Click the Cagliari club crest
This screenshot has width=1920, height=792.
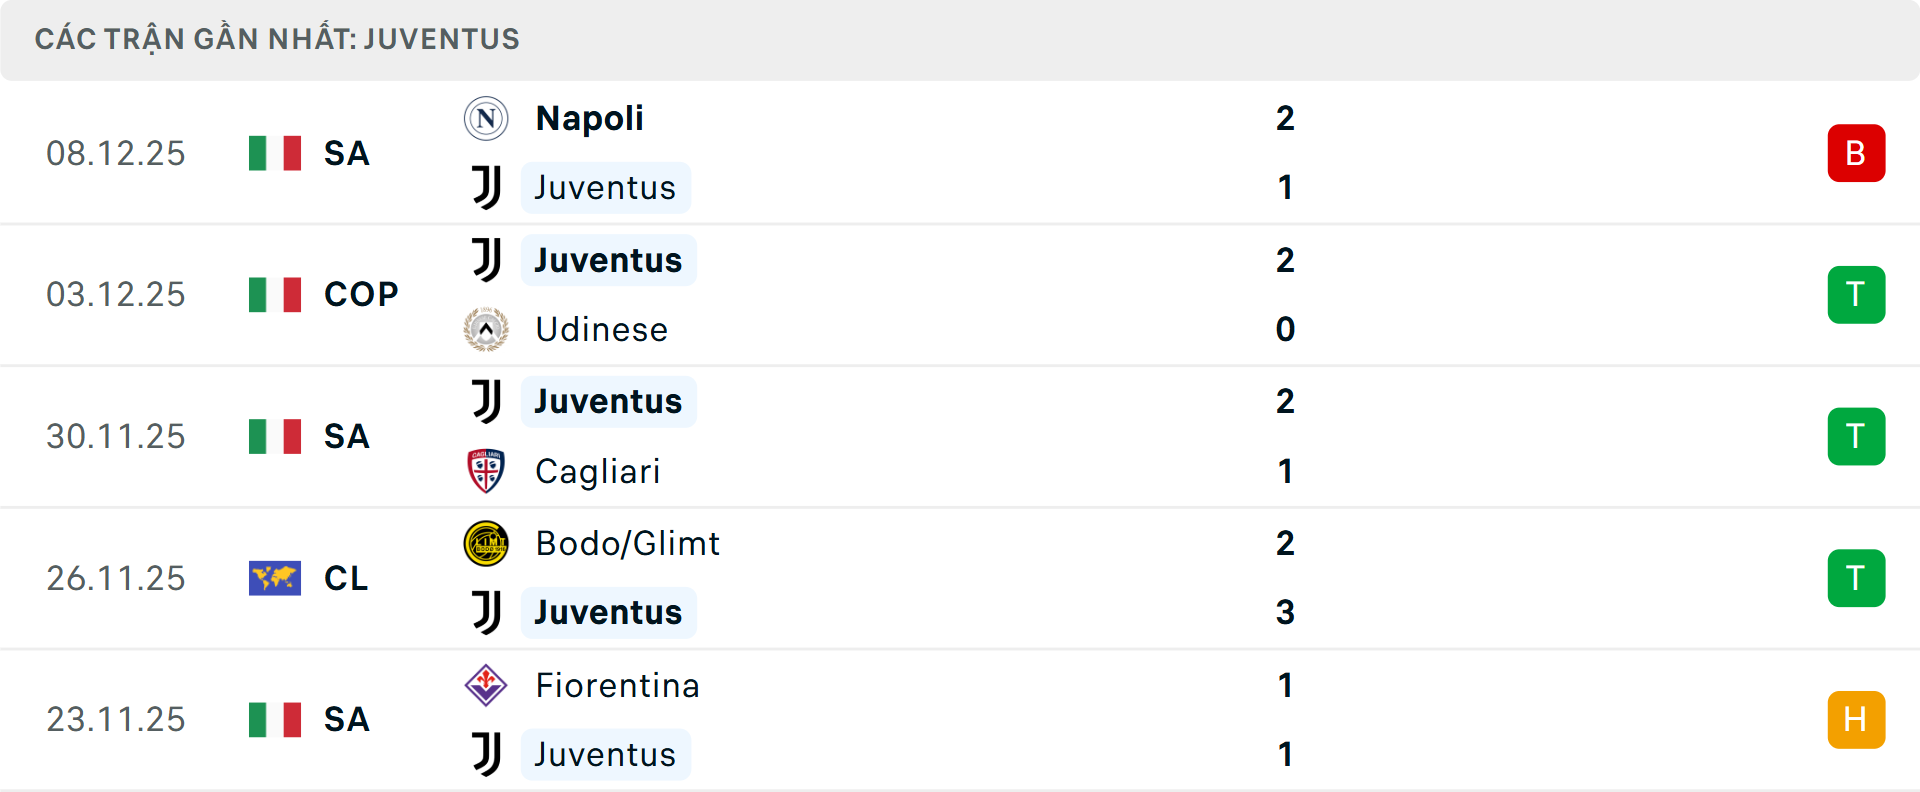[x=486, y=471]
